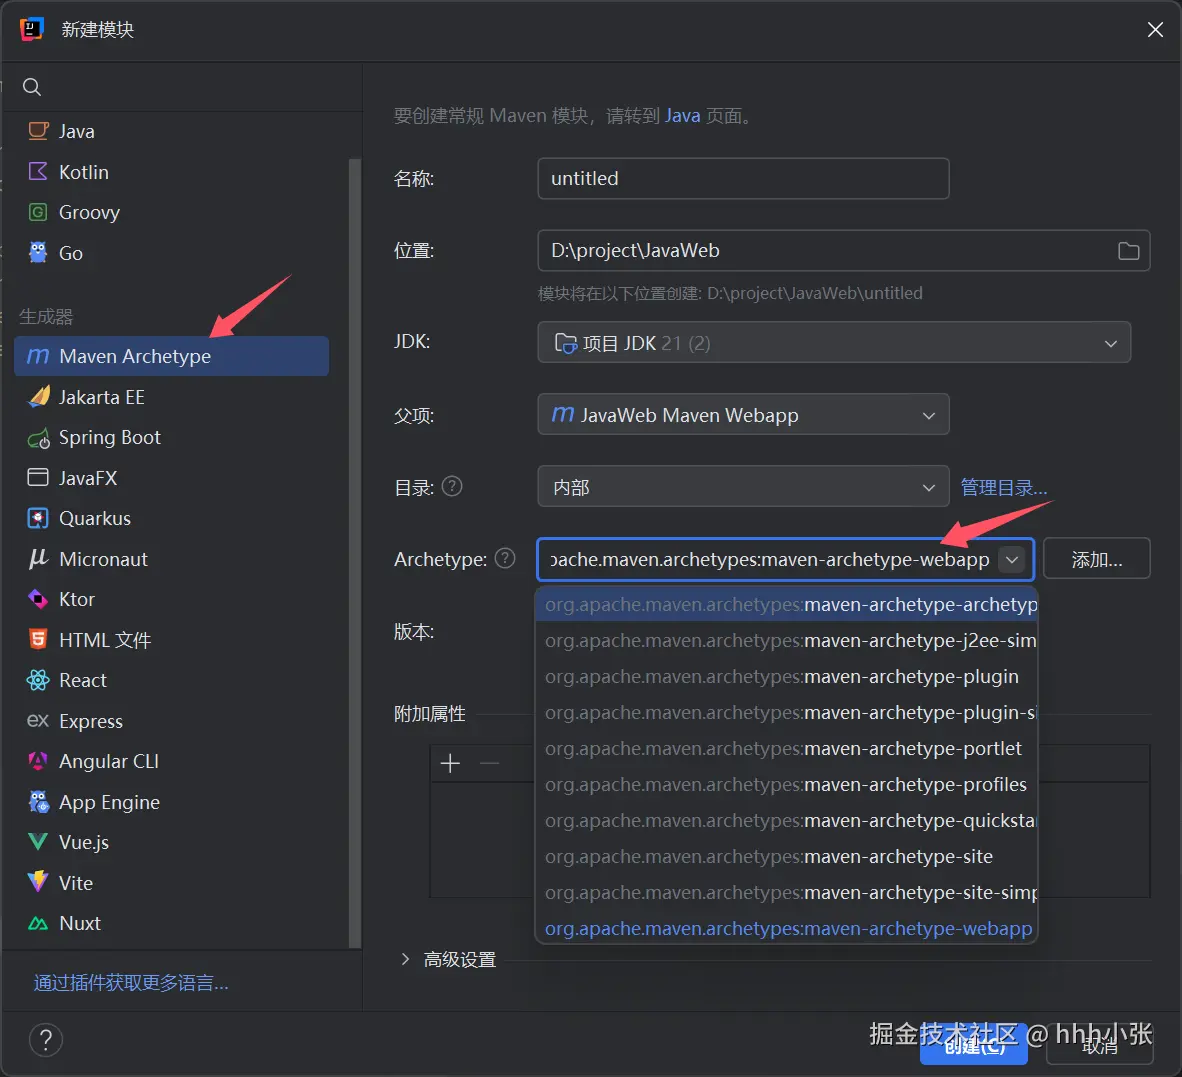The image size is (1182, 1077).
Task: Click the Groovy G icon
Action: [38, 213]
